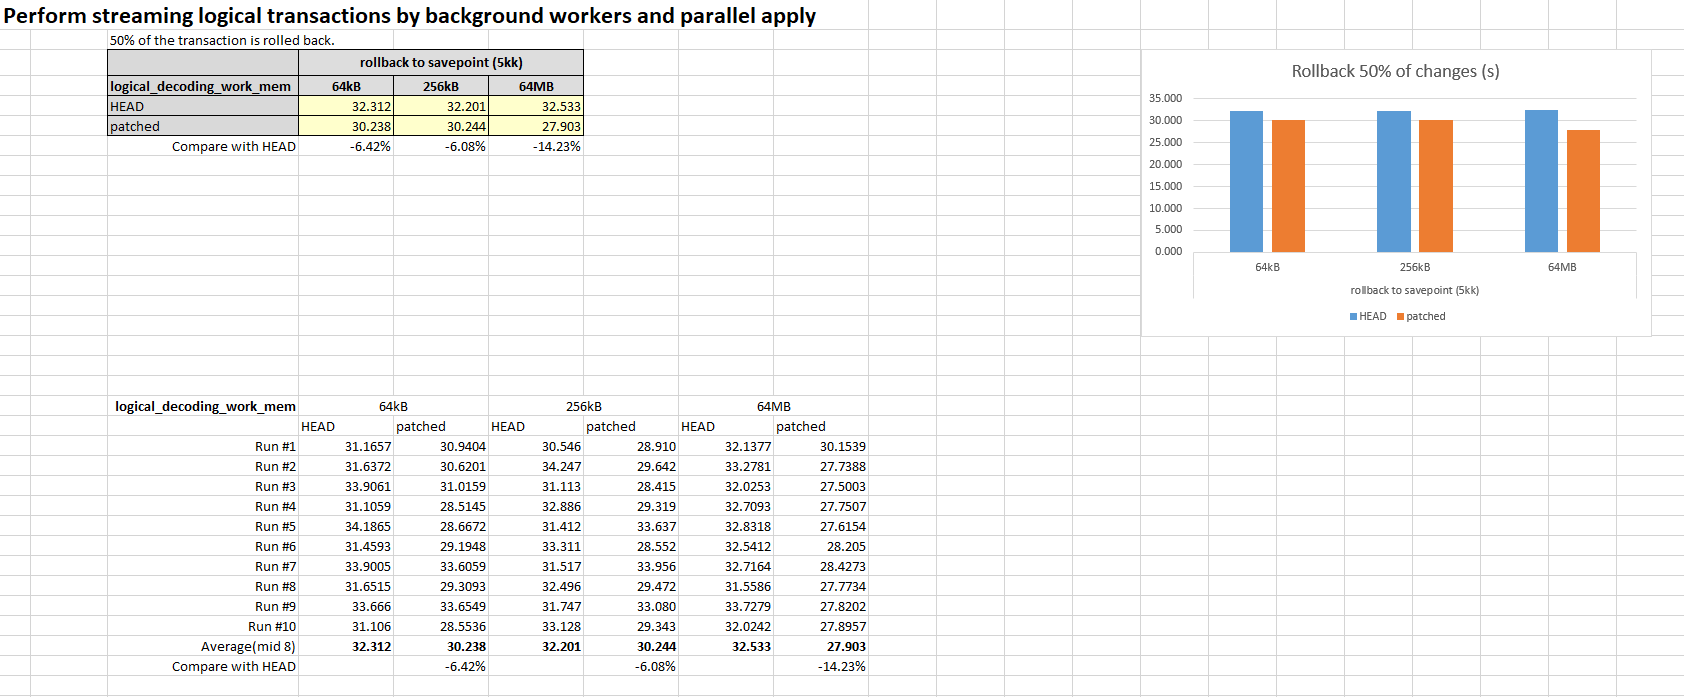The height and width of the screenshot is (697, 1684).
Task: Click the "Run #5" row label
Action: 275,527
